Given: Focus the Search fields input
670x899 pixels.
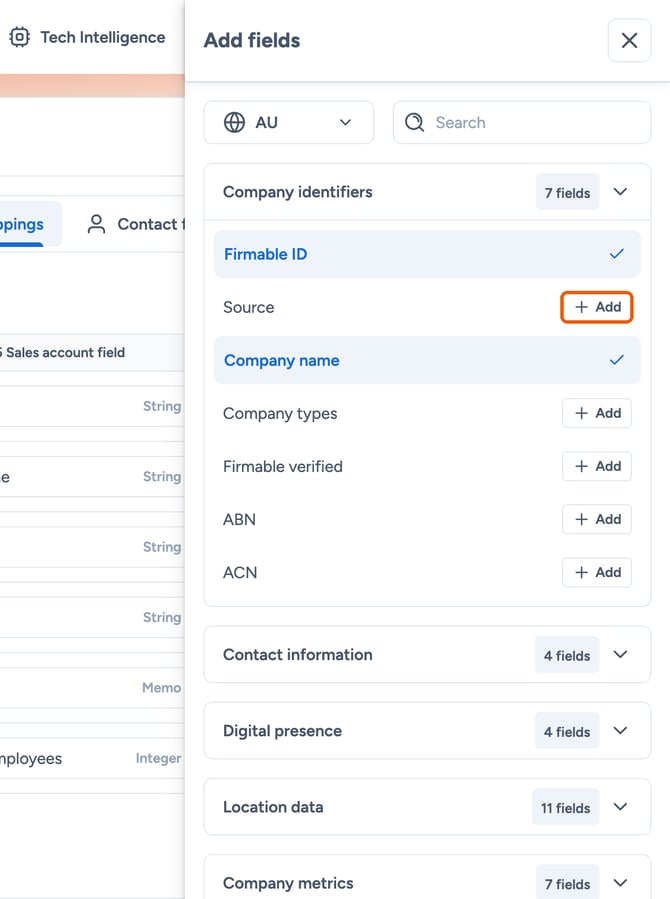Looking at the screenshot, I should (x=522, y=122).
